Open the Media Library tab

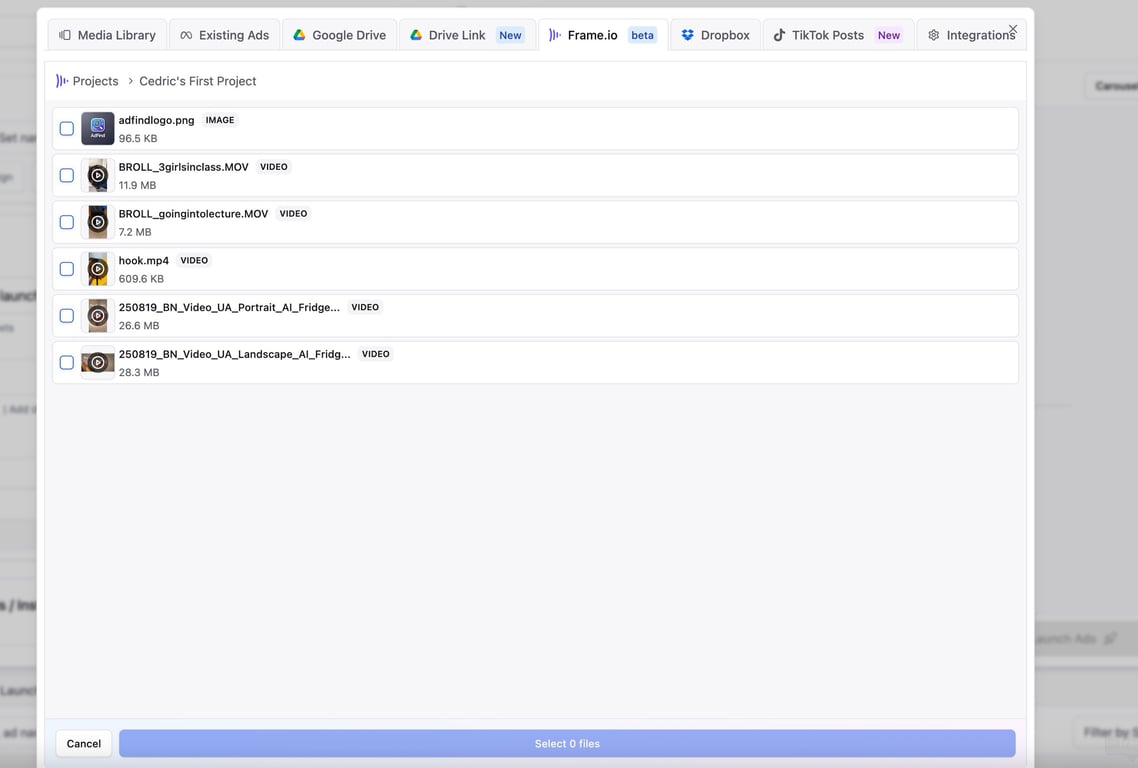click(107, 35)
